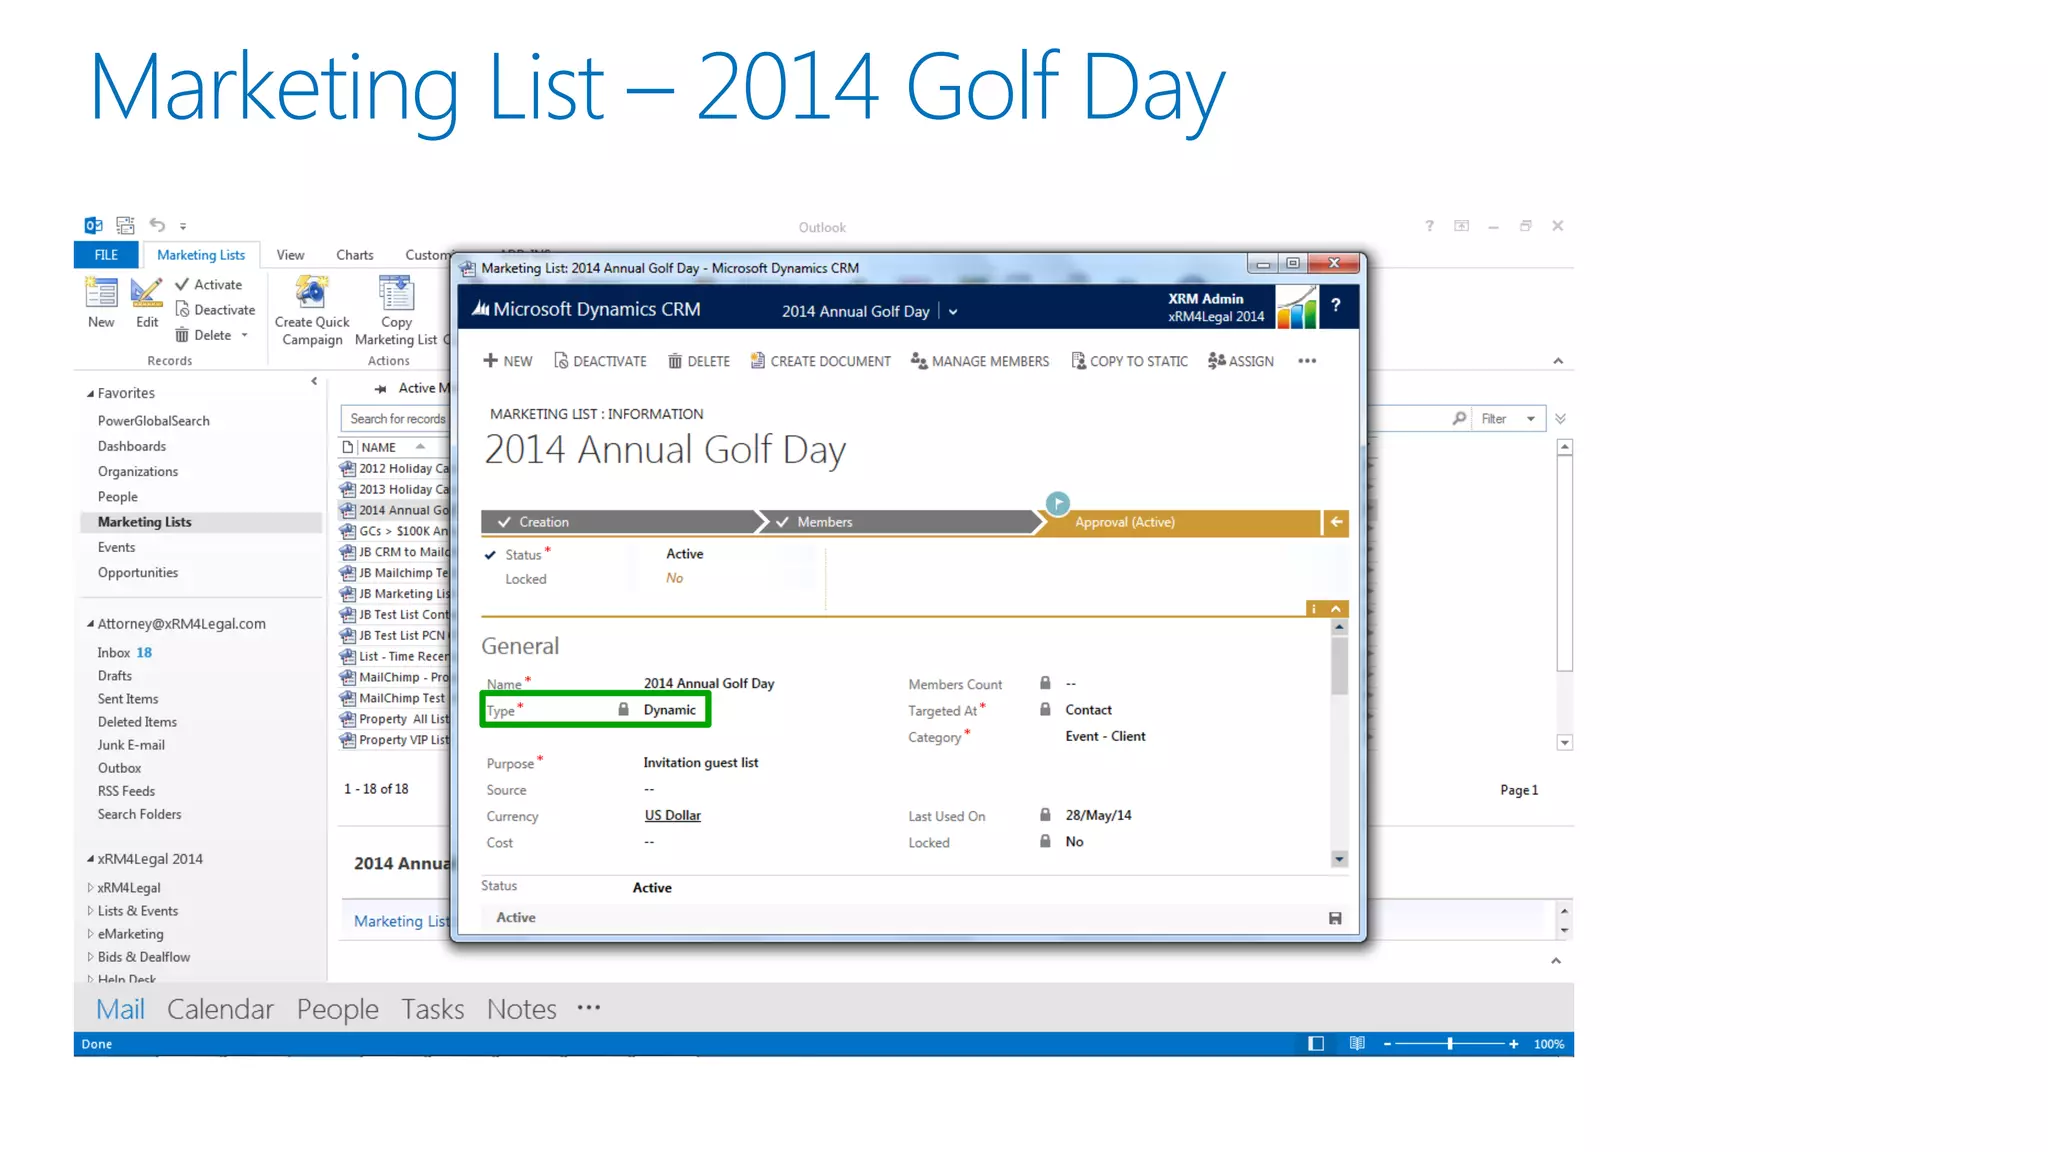Switch to People in Outlook navigation bar
This screenshot has width=2048, height=1152.
[x=338, y=1009]
